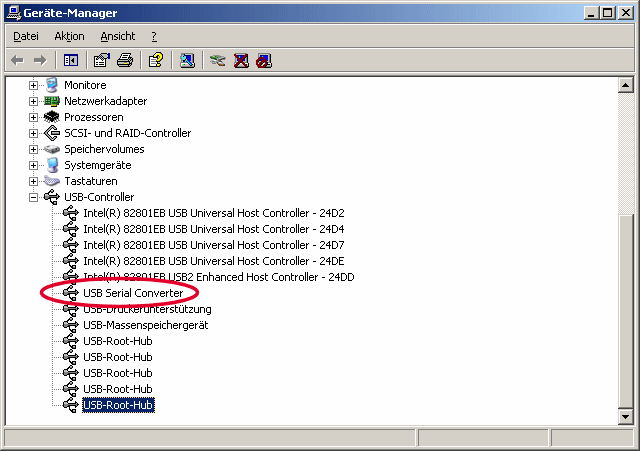Open the Datei menu
The height and width of the screenshot is (451, 640).
[x=26, y=36]
